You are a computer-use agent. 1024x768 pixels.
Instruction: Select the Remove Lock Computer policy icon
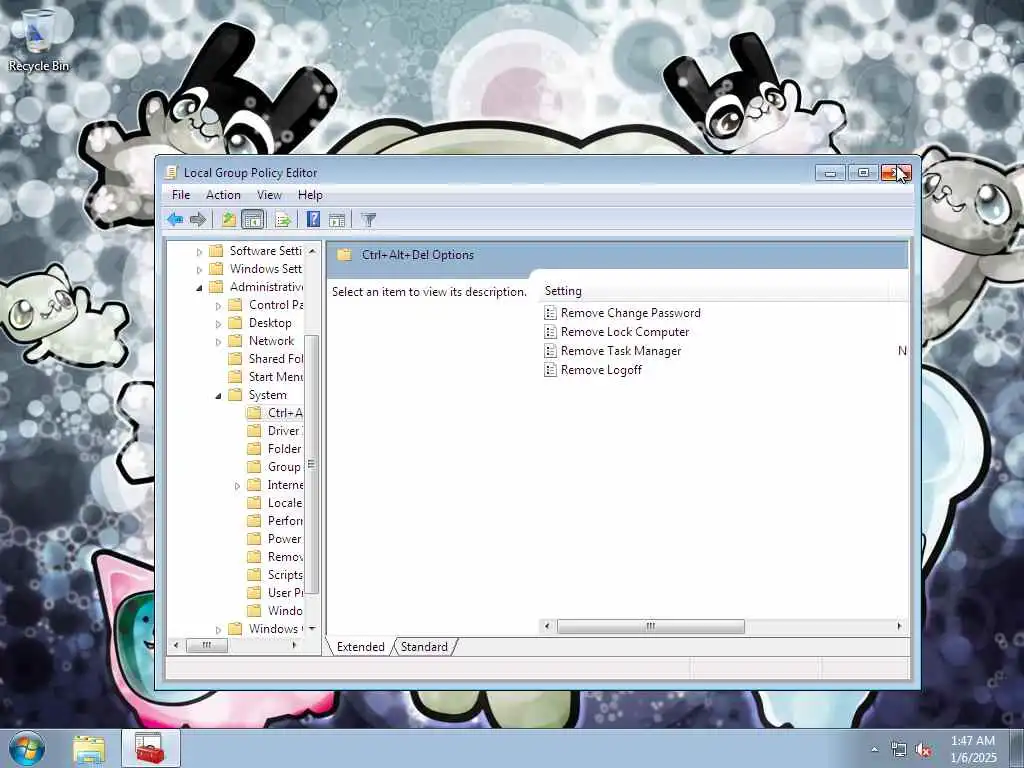click(551, 332)
